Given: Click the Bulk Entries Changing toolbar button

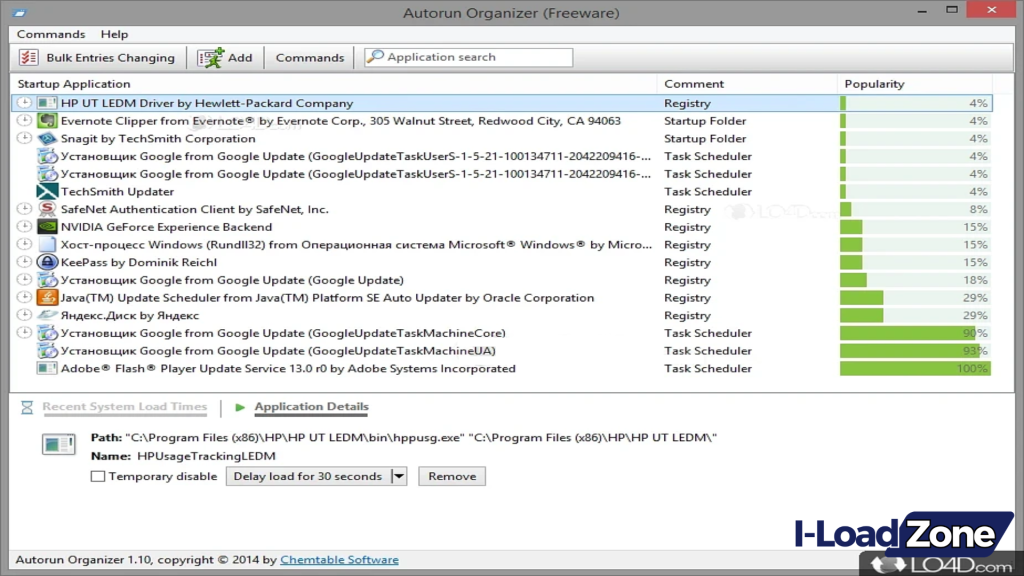Looking at the screenshot, I should coord(97,57).
